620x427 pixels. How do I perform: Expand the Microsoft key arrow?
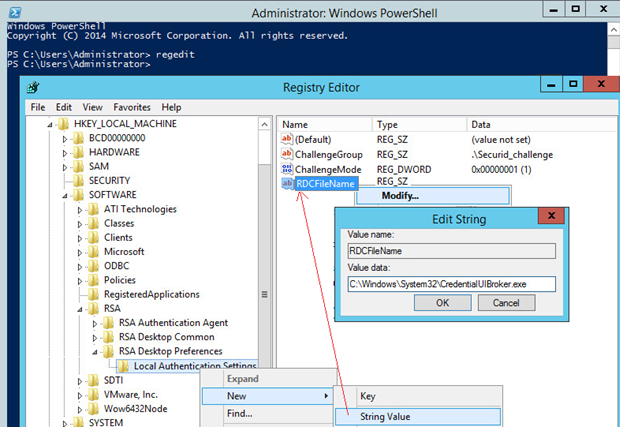pos(80,252)
